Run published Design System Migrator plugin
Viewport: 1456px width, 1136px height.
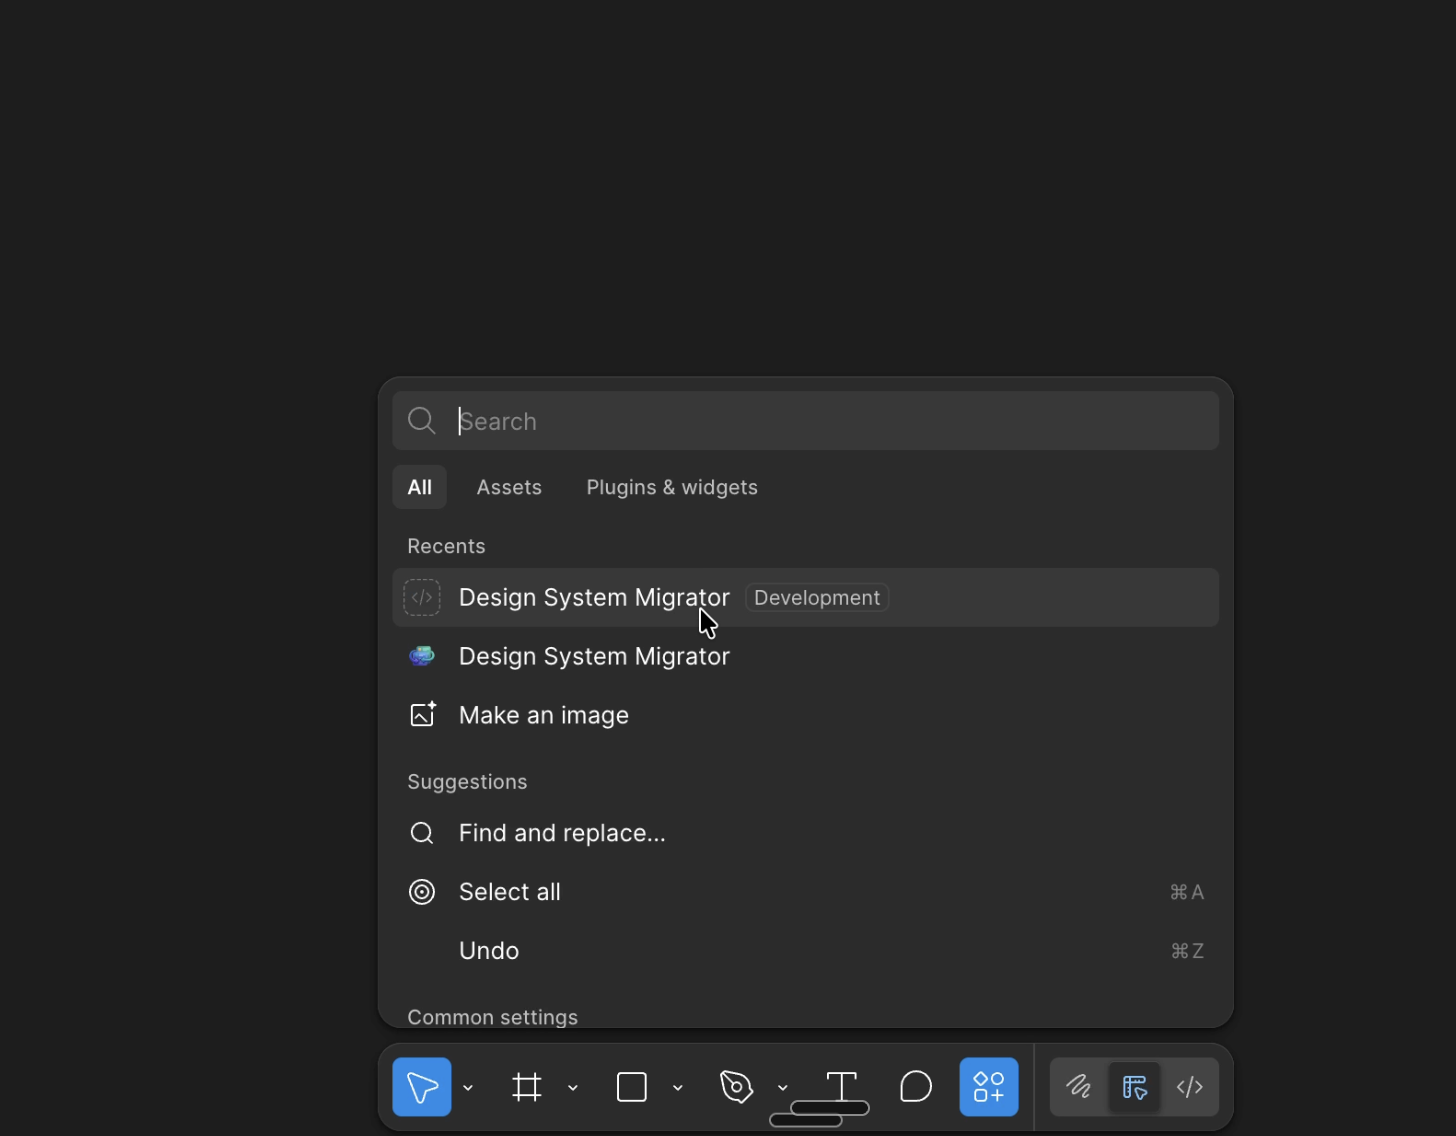coord(805,656)
